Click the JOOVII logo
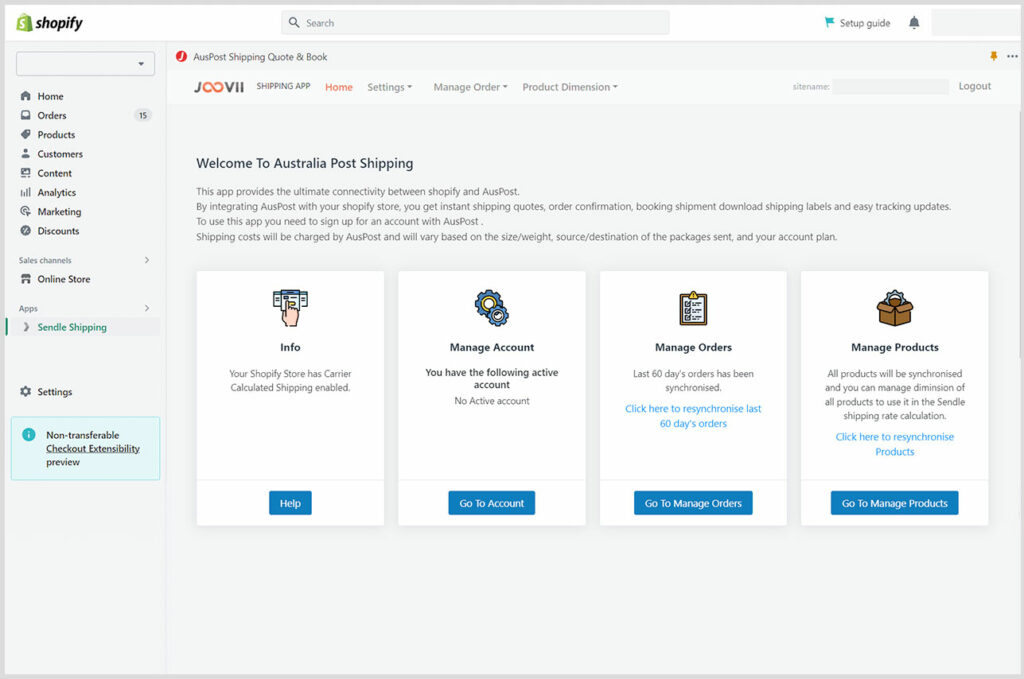Image resolution: width=1024 pixels, height=679 pixels. pyautogui.click(x=219, y=87)
